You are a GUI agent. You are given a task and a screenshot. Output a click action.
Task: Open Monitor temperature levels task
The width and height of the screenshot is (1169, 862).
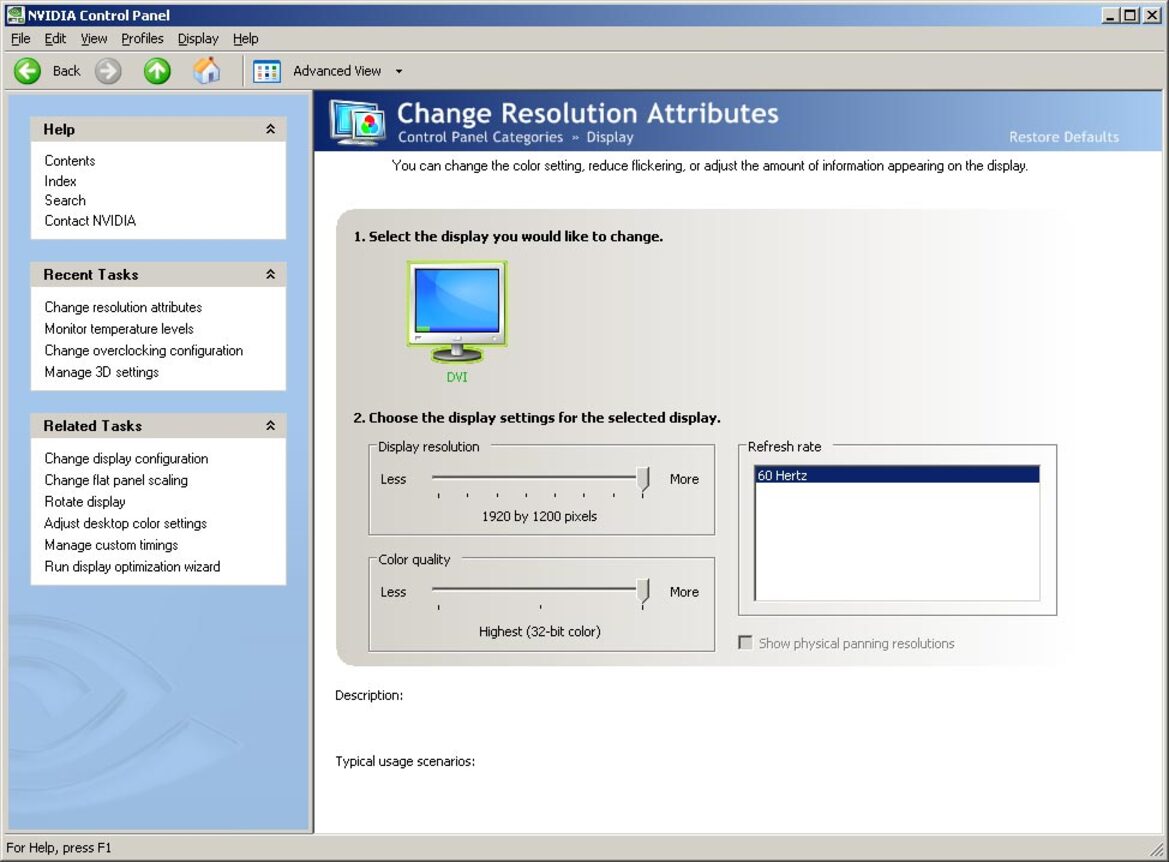(x=119, y=329)
